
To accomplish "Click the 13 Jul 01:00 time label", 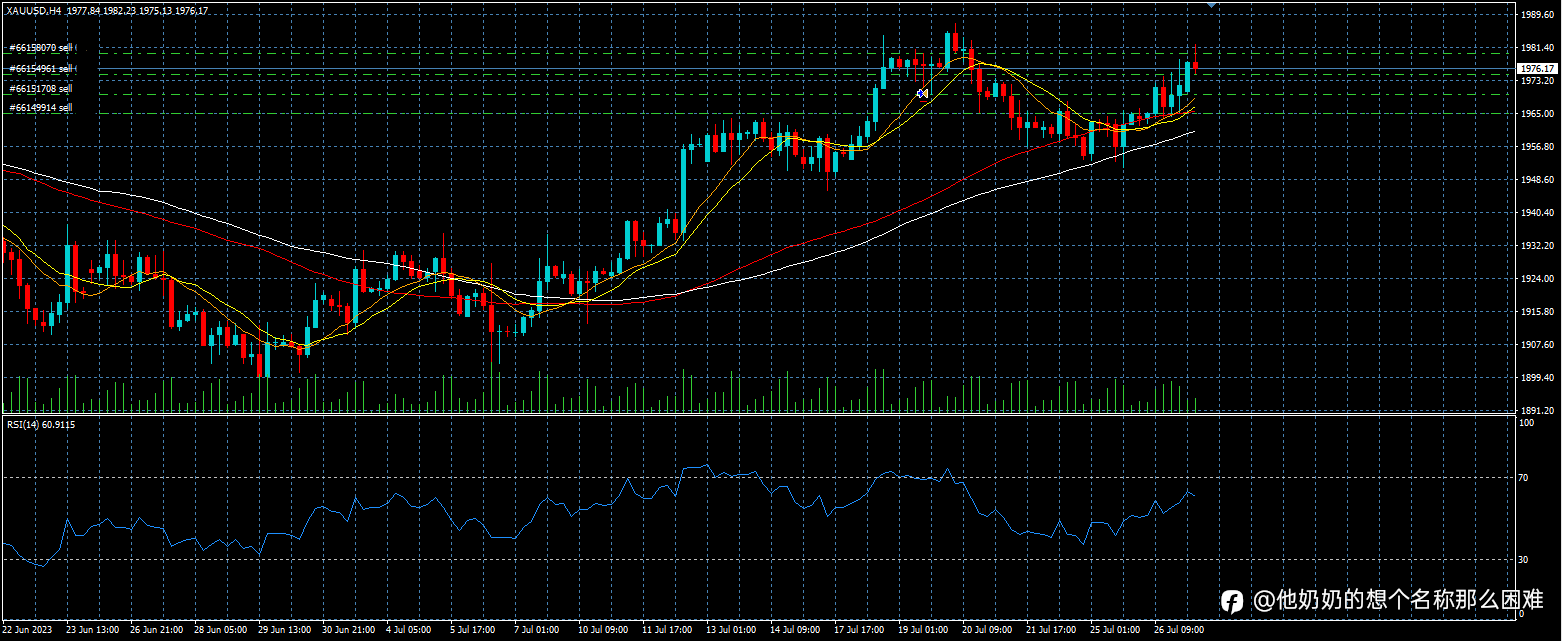I will coord(731,630).
